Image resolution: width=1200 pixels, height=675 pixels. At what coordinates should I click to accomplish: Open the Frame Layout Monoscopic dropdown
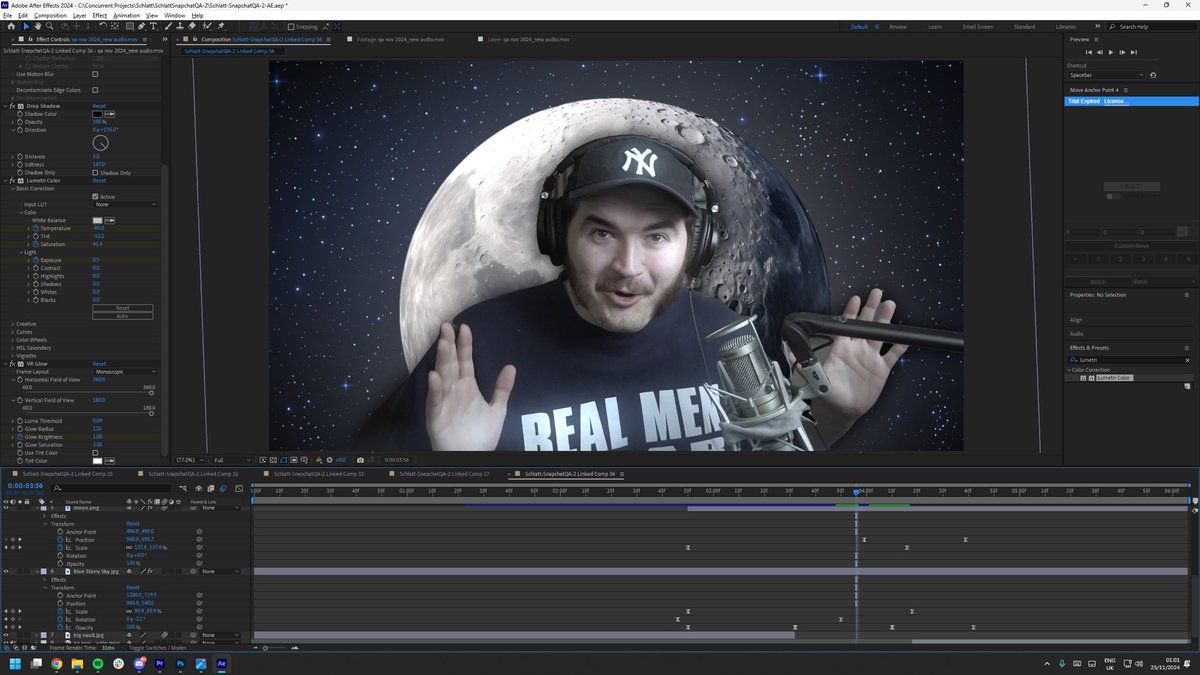coord(126,372)
